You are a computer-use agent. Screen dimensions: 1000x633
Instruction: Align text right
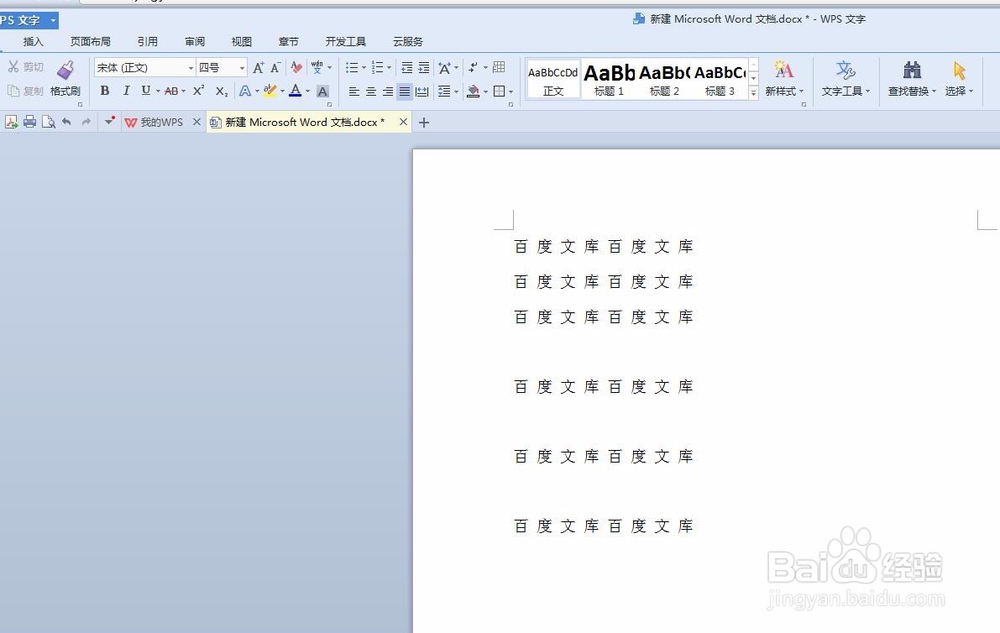click(x=388, y=92)
